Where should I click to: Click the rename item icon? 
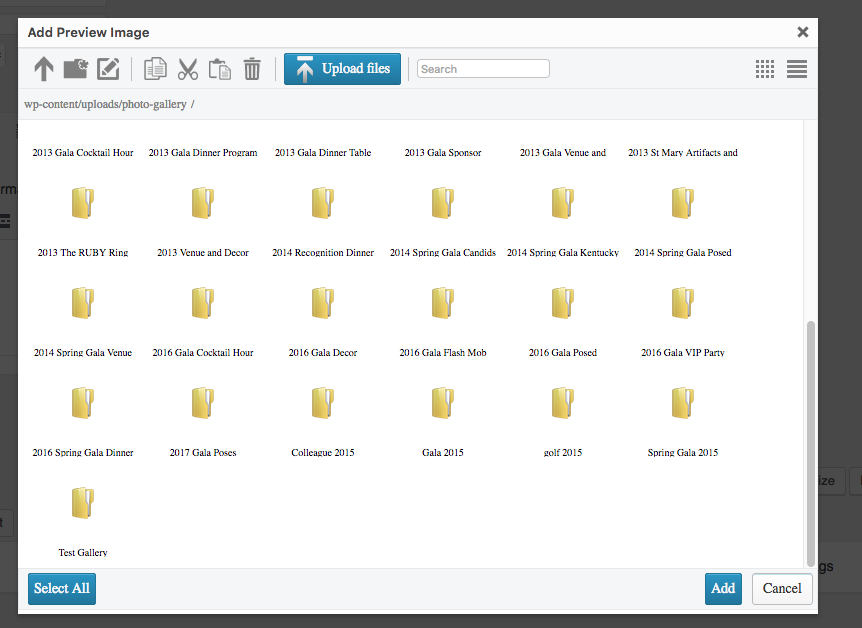[x=108, y=69]
